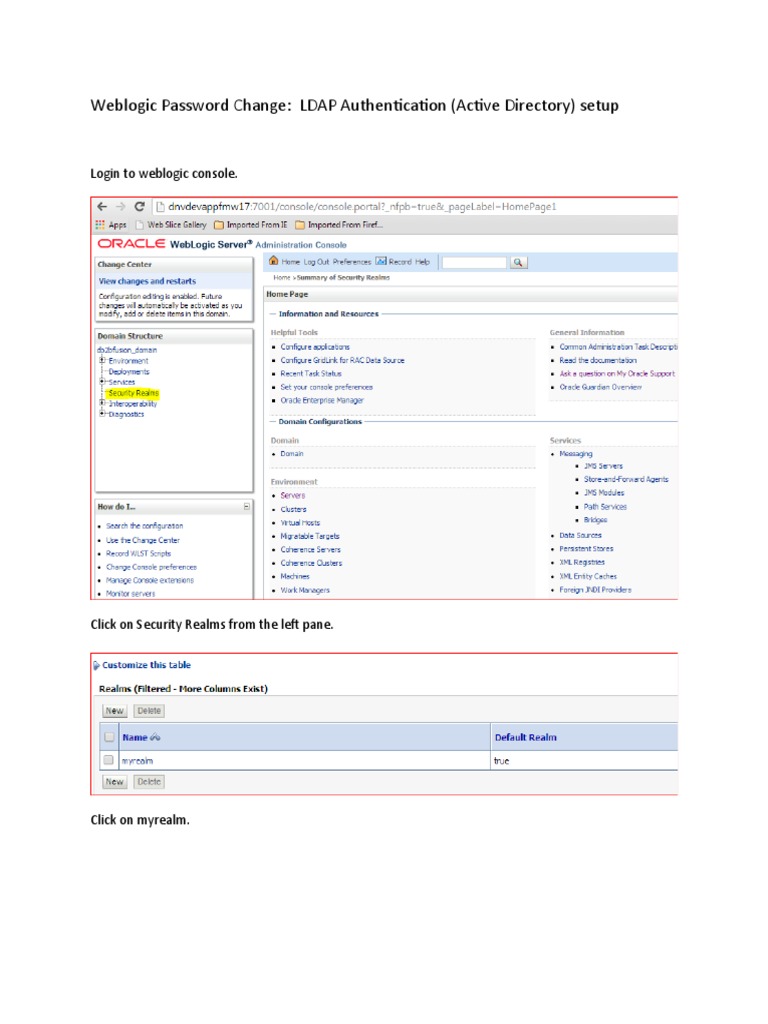
Task: Click the browser forward arrow
Action: [x=121, y=206]
